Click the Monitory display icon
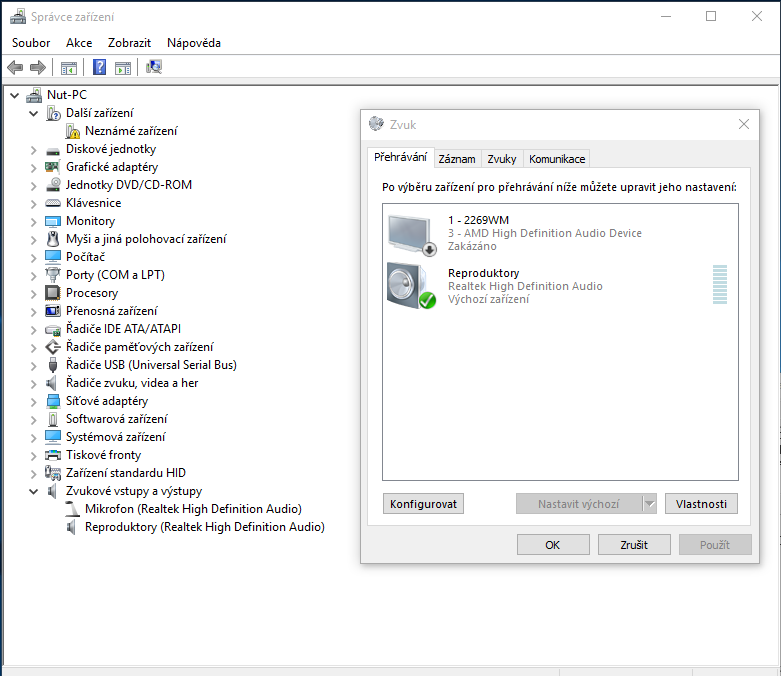This screenshot has width=784, height=676. click(53, 221)
